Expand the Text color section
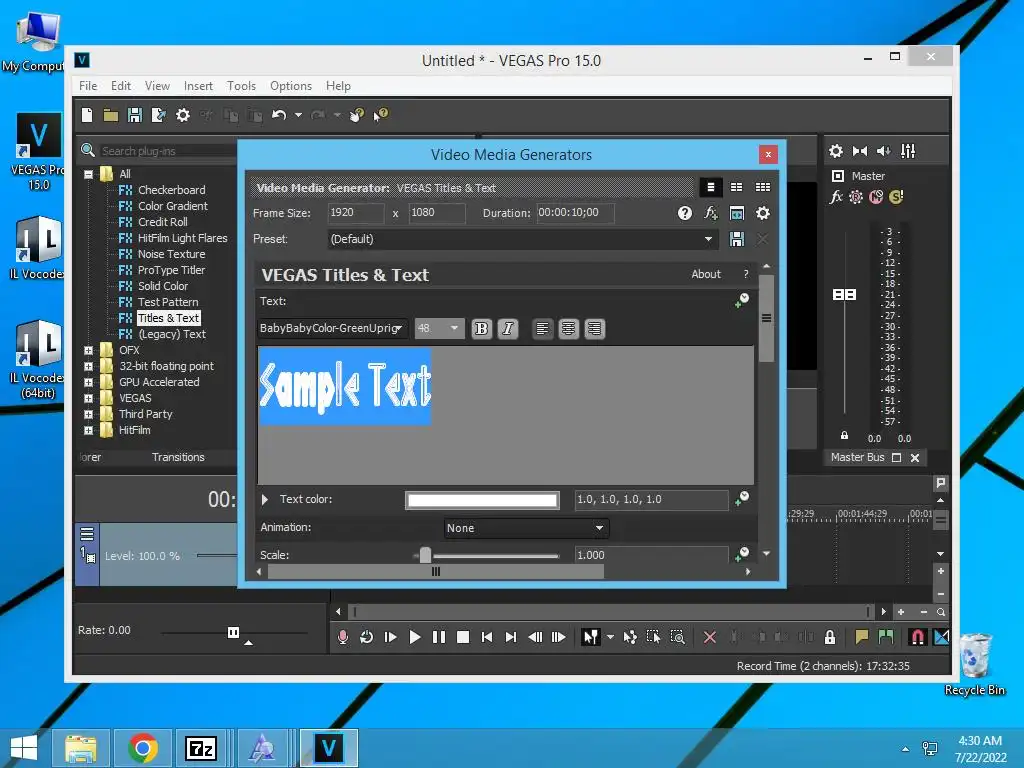 (x=265, y=500)
